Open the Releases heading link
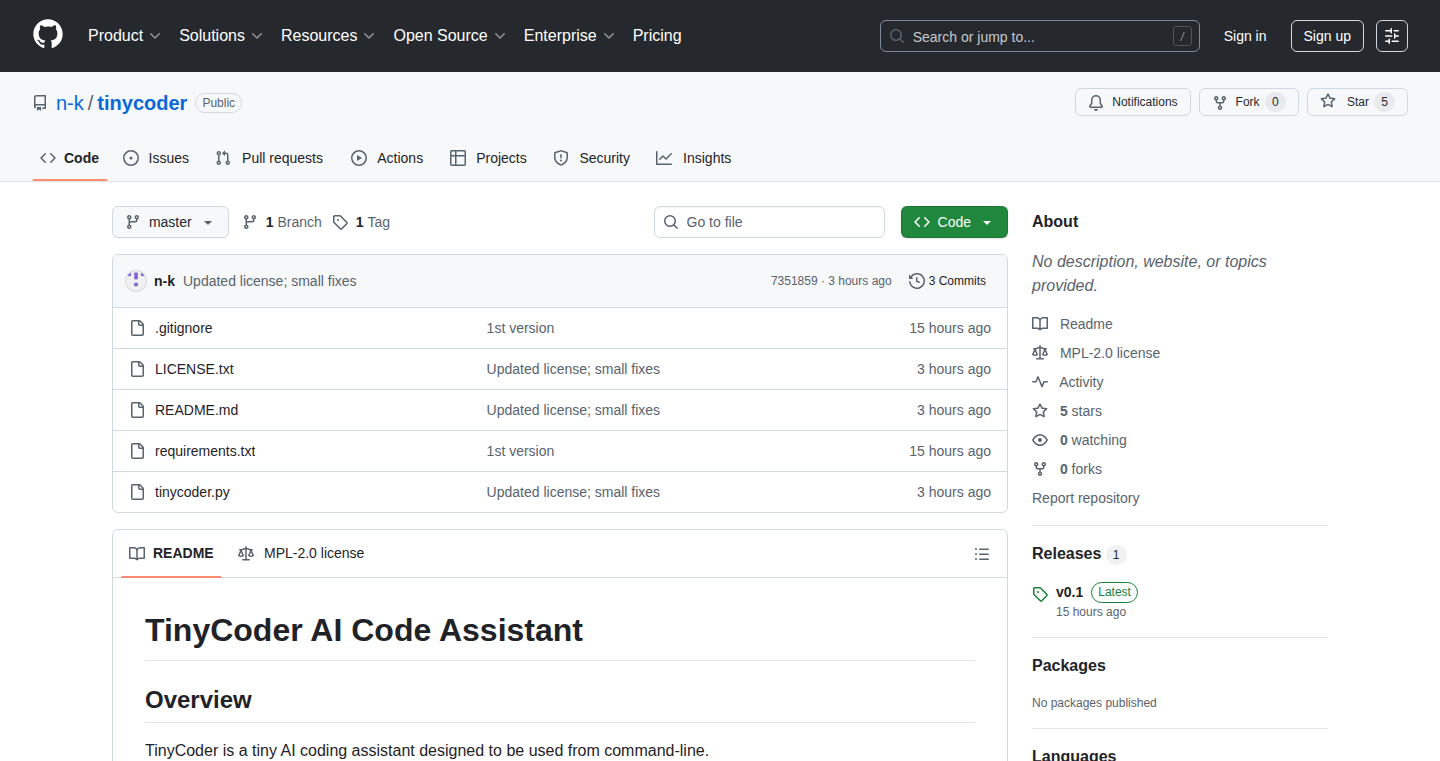The width and height of the screenshot is (1440, 761). pyautogui.click(x=1079, y=554)
